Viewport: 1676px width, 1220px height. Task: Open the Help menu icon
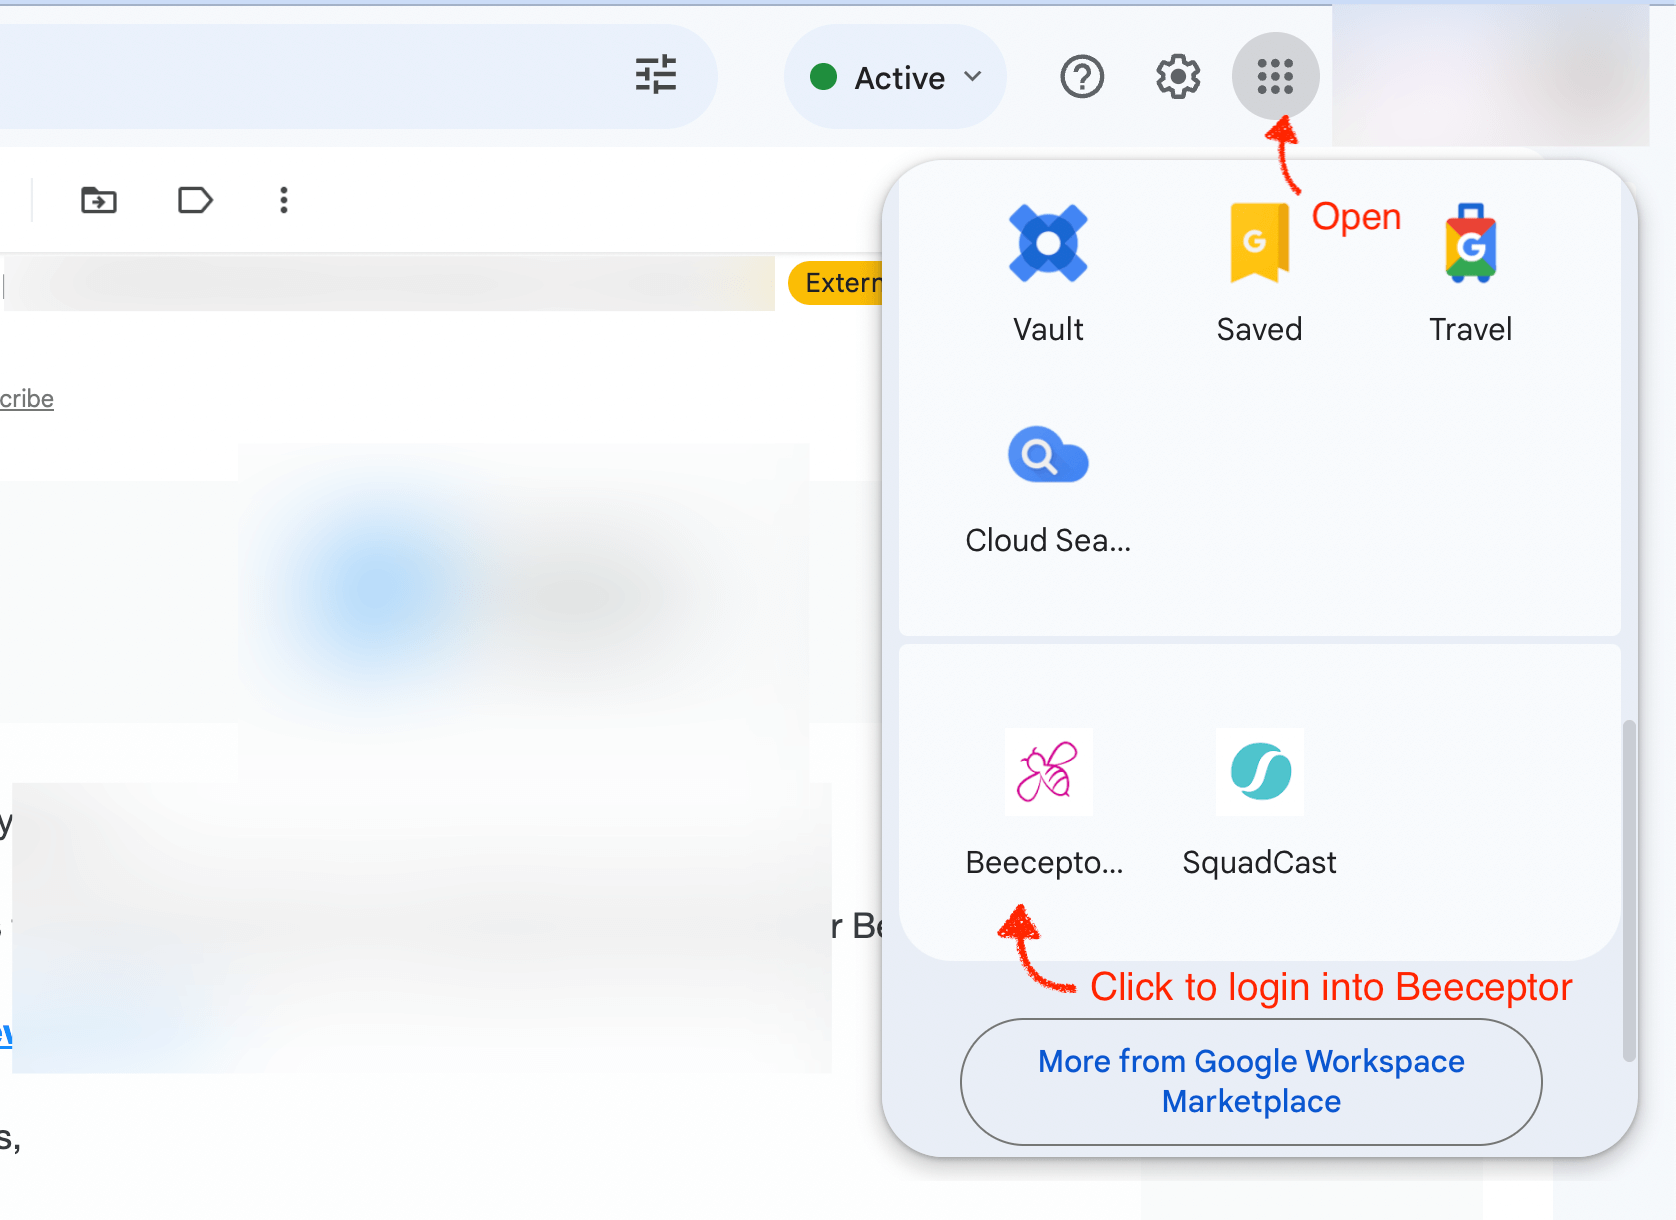click(x=1081, y=76)
